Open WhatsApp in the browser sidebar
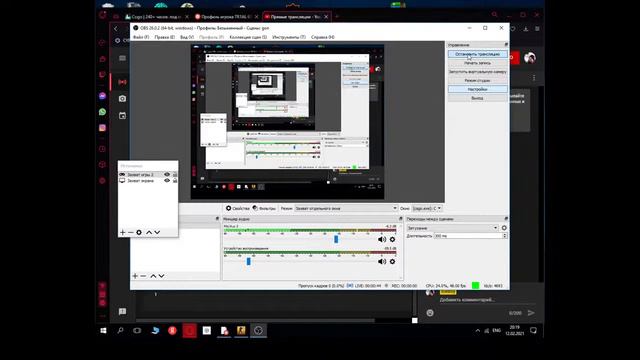The width and height of the screenshot is (640, 360). tap(102, 111)
